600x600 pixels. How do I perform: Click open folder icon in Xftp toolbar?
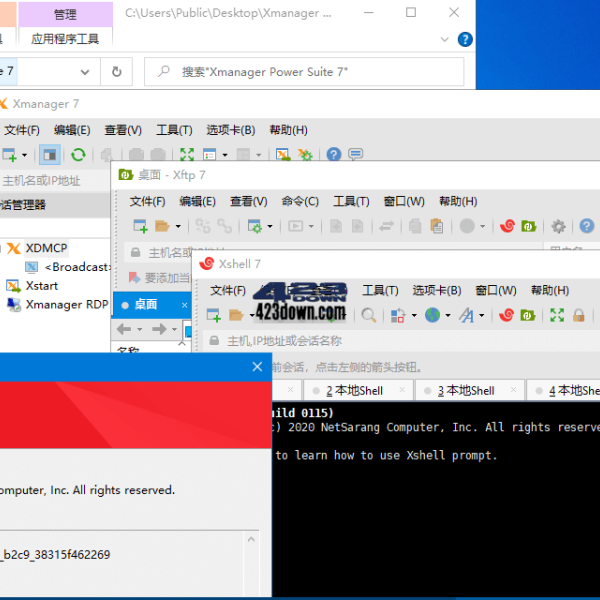tap(162, 226)
